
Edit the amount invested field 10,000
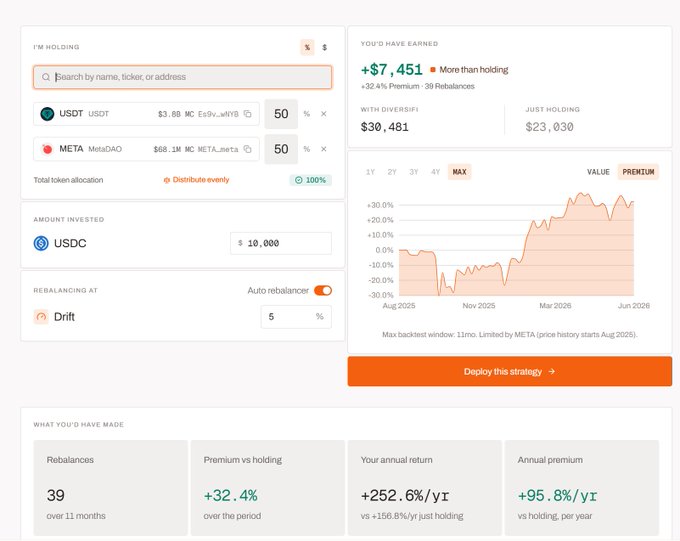[281, 243]
